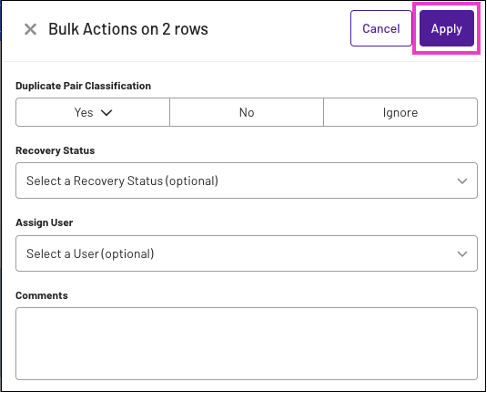This screenshot has height=393, width=487.
Task: Click the Assign User chevron arrow
Action: tap(462, 254)
